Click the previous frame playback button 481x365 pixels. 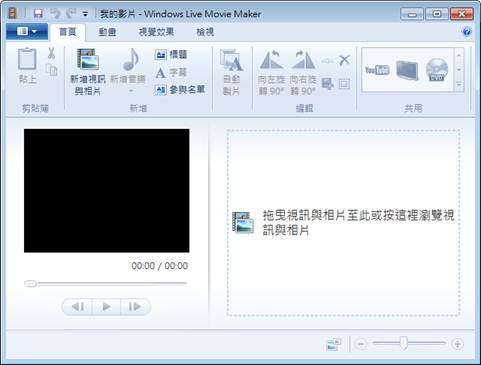point(78,307)
